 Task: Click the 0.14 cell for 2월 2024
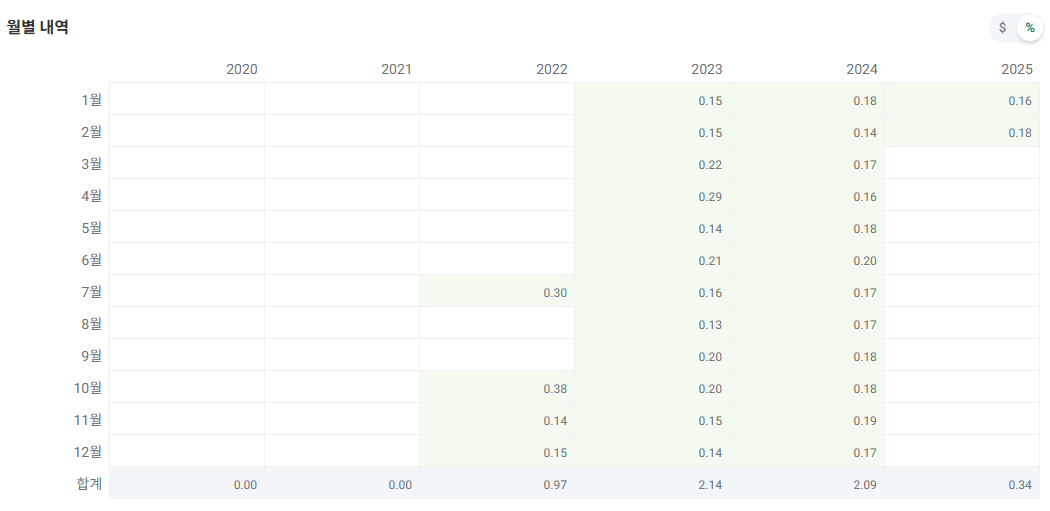pyautogui.click(x=807, y=133)
